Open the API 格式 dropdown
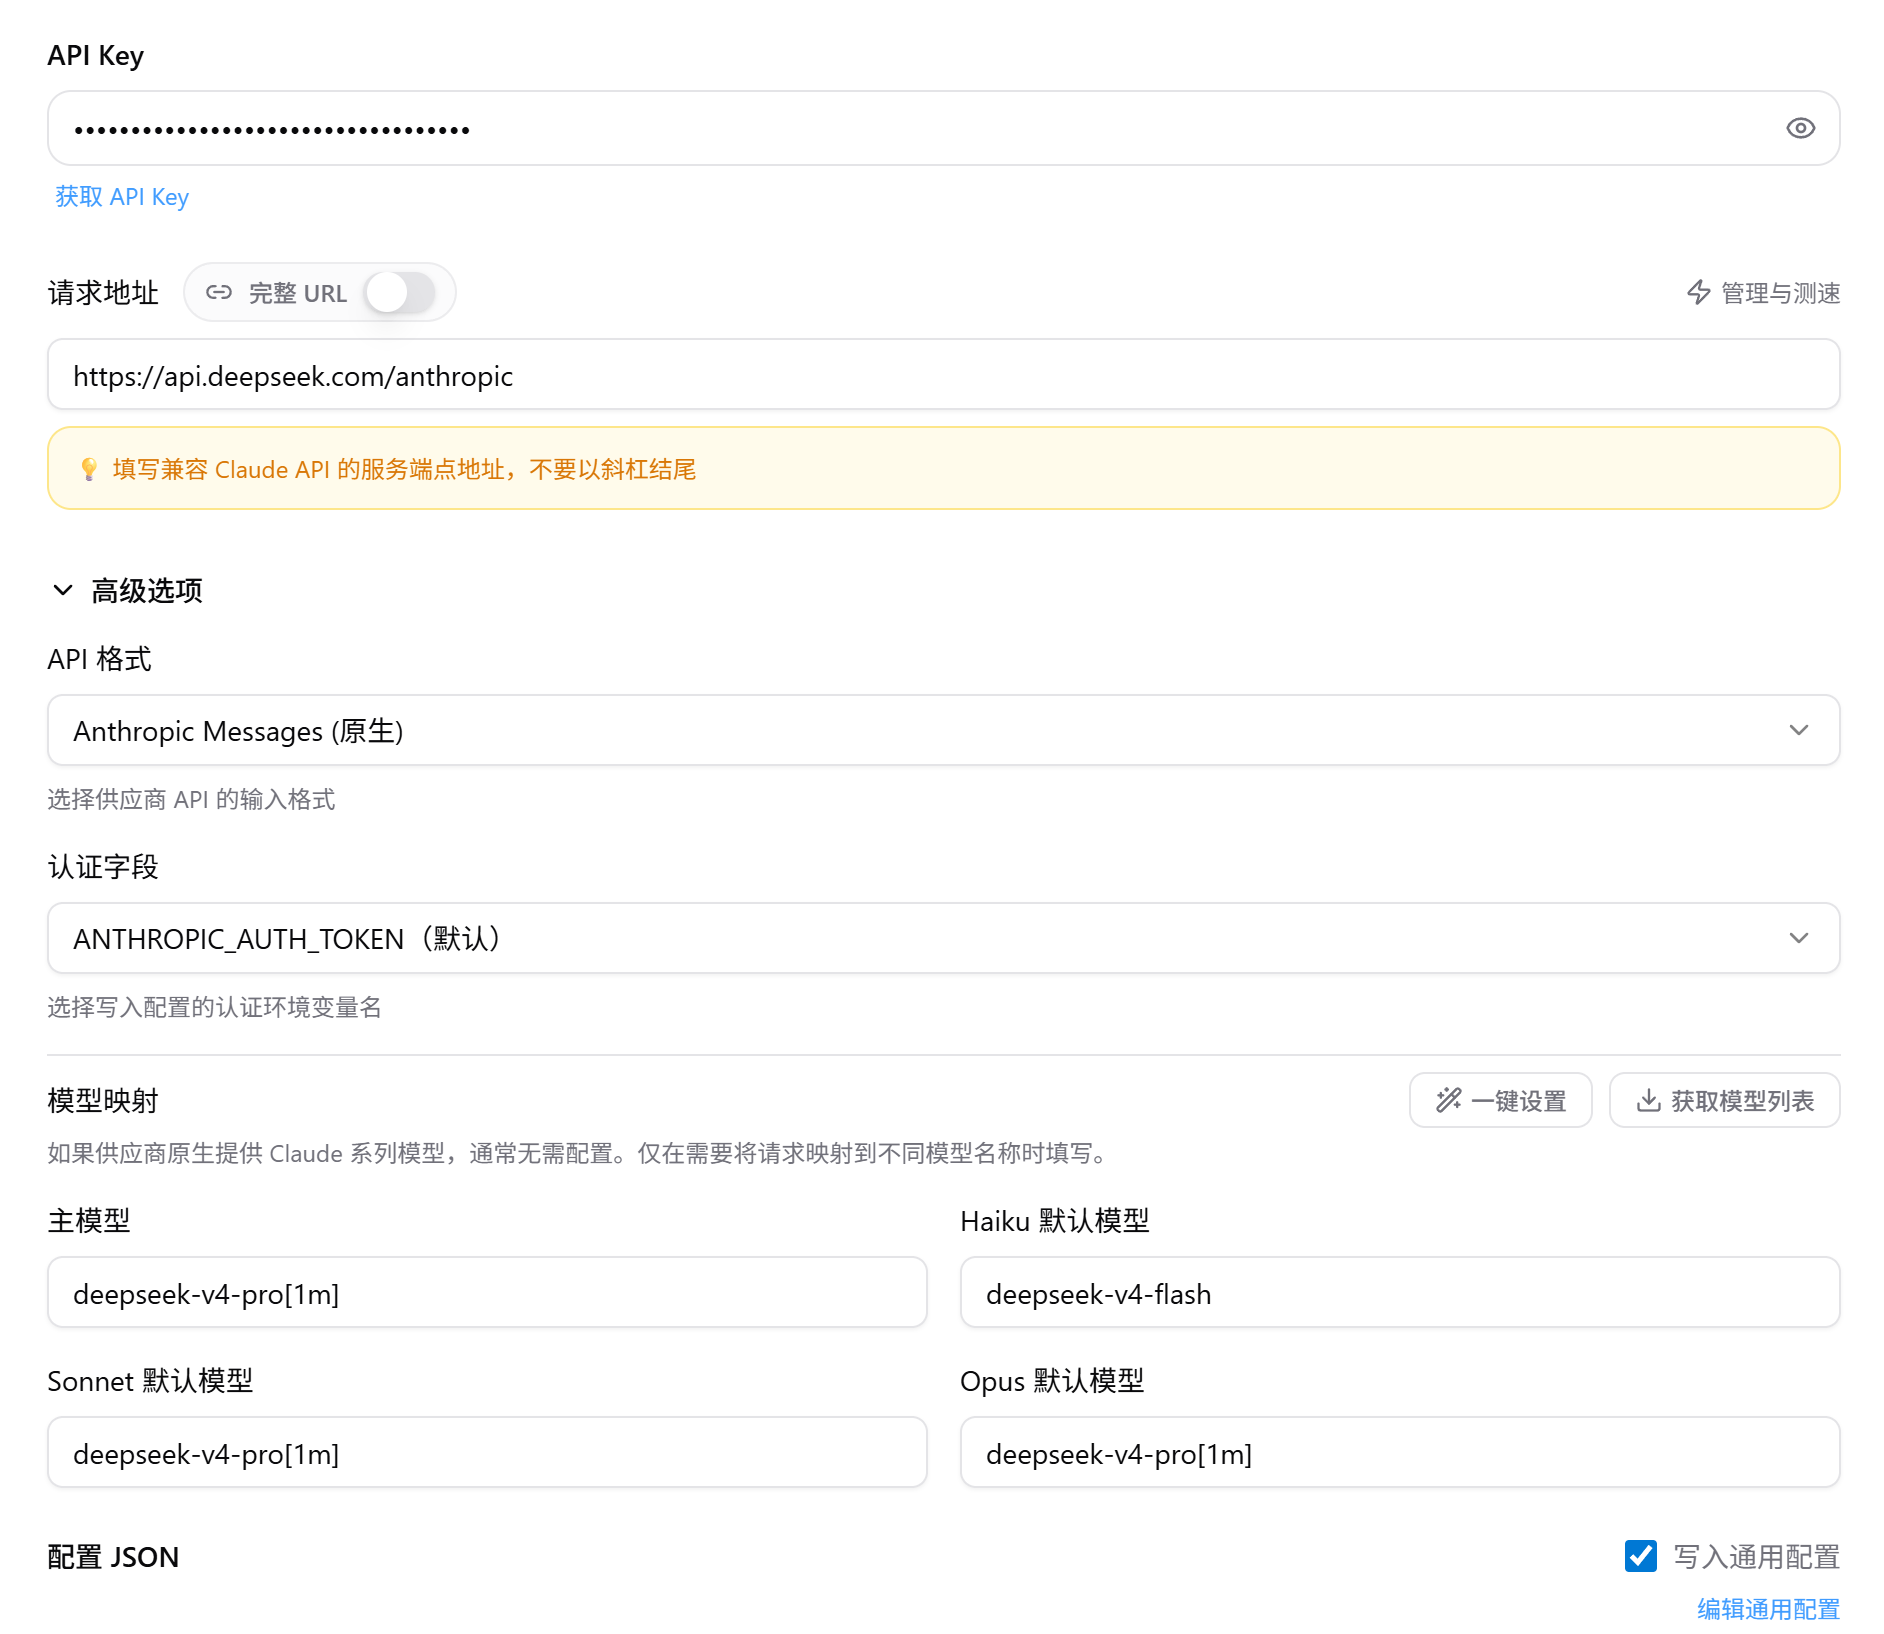 coord(943,731)
